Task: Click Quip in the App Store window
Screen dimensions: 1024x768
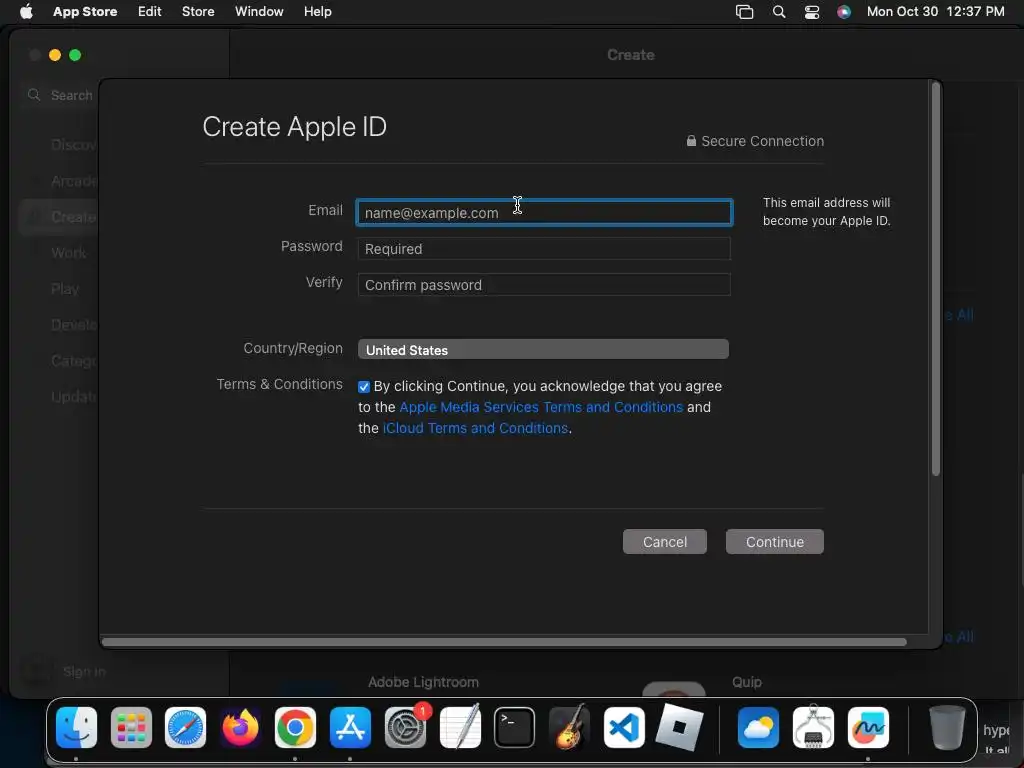Action: coord(746,682)
